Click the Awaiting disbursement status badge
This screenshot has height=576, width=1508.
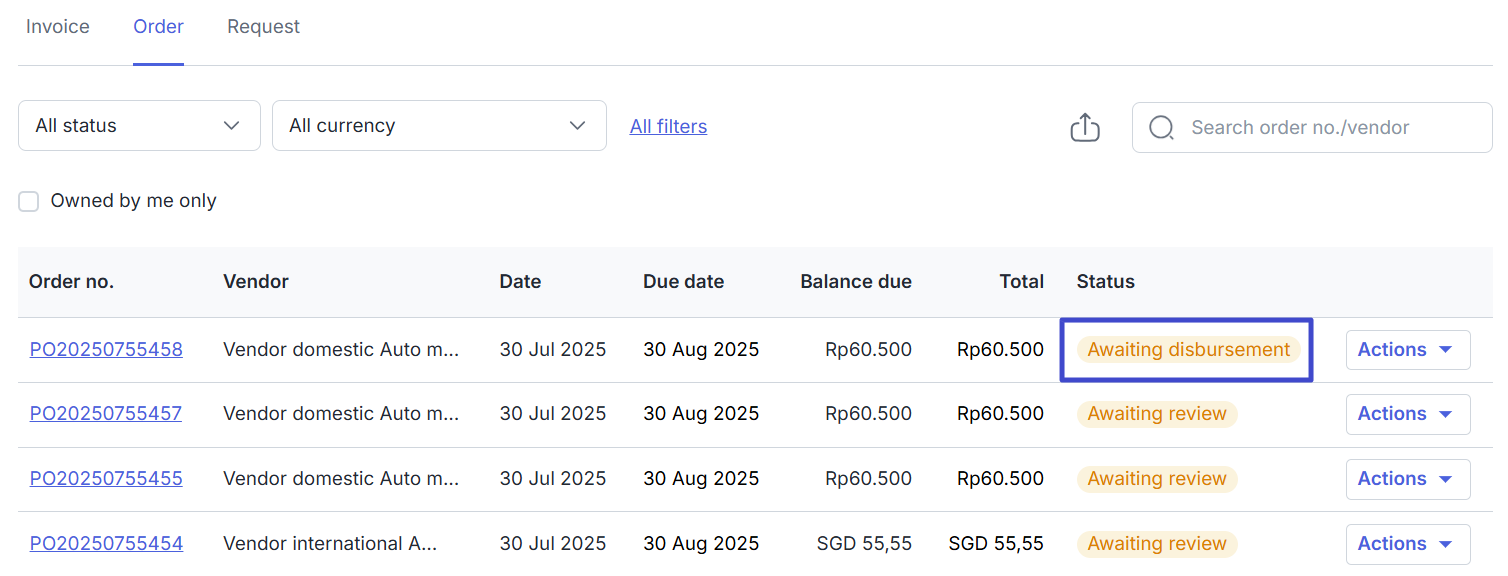1188,350
